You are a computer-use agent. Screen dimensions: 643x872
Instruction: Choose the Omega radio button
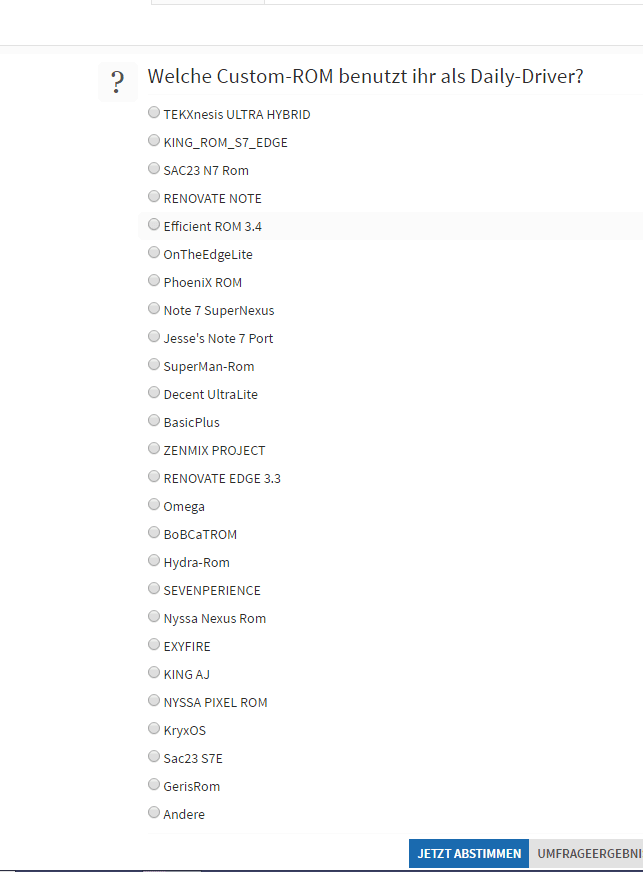154,504
